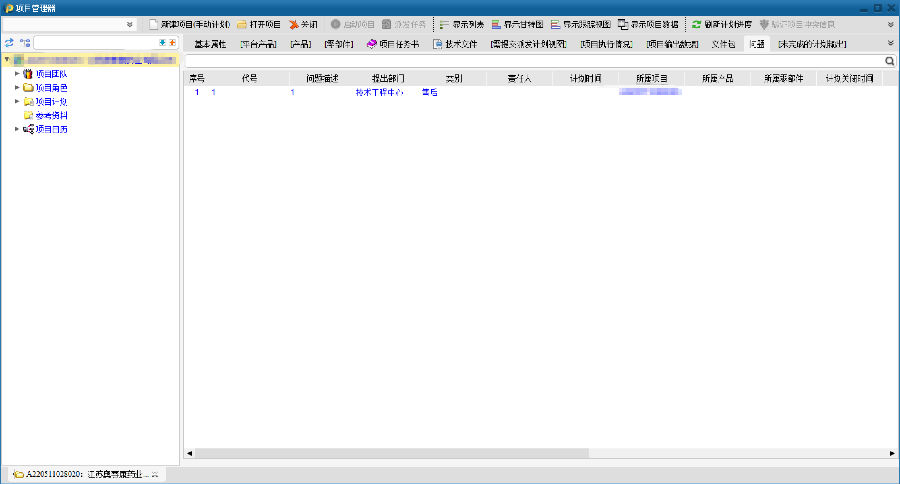Click the grayed dispatch task icon
The width and height of the screenshot is (900, 484).
(x=386, y=24)
